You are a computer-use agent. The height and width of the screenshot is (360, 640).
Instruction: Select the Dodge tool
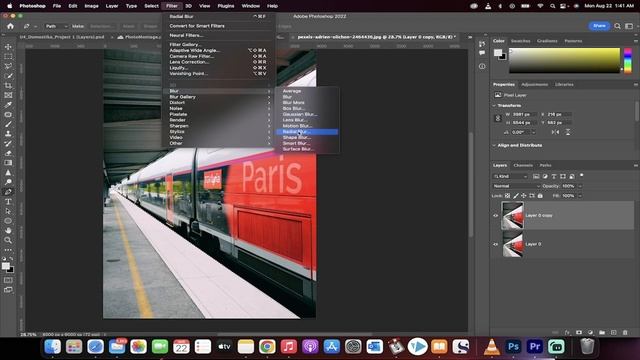pyautogui.click(x=8, y=182)
